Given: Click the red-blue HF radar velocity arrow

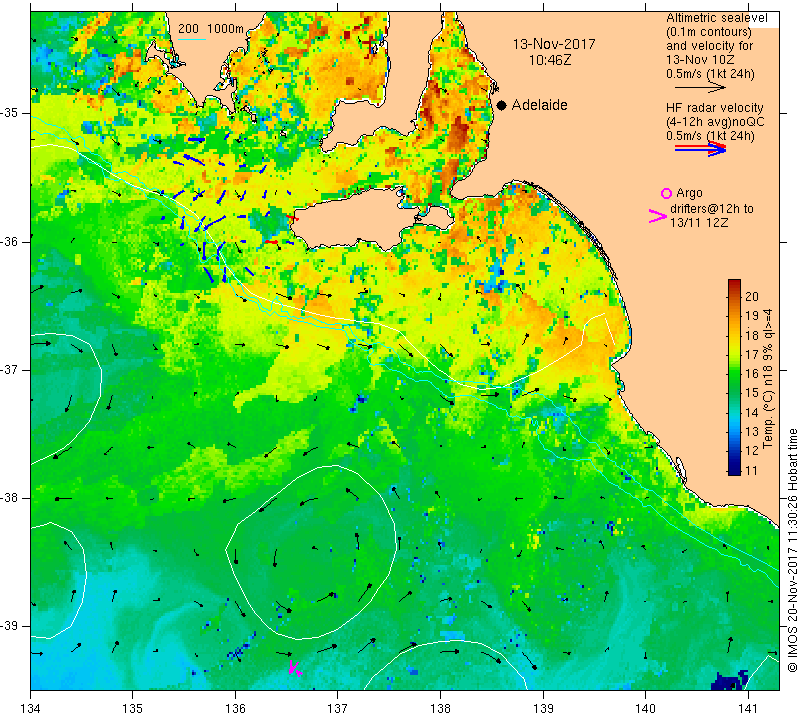Looking at the screenshot, I should pos(700,149).
